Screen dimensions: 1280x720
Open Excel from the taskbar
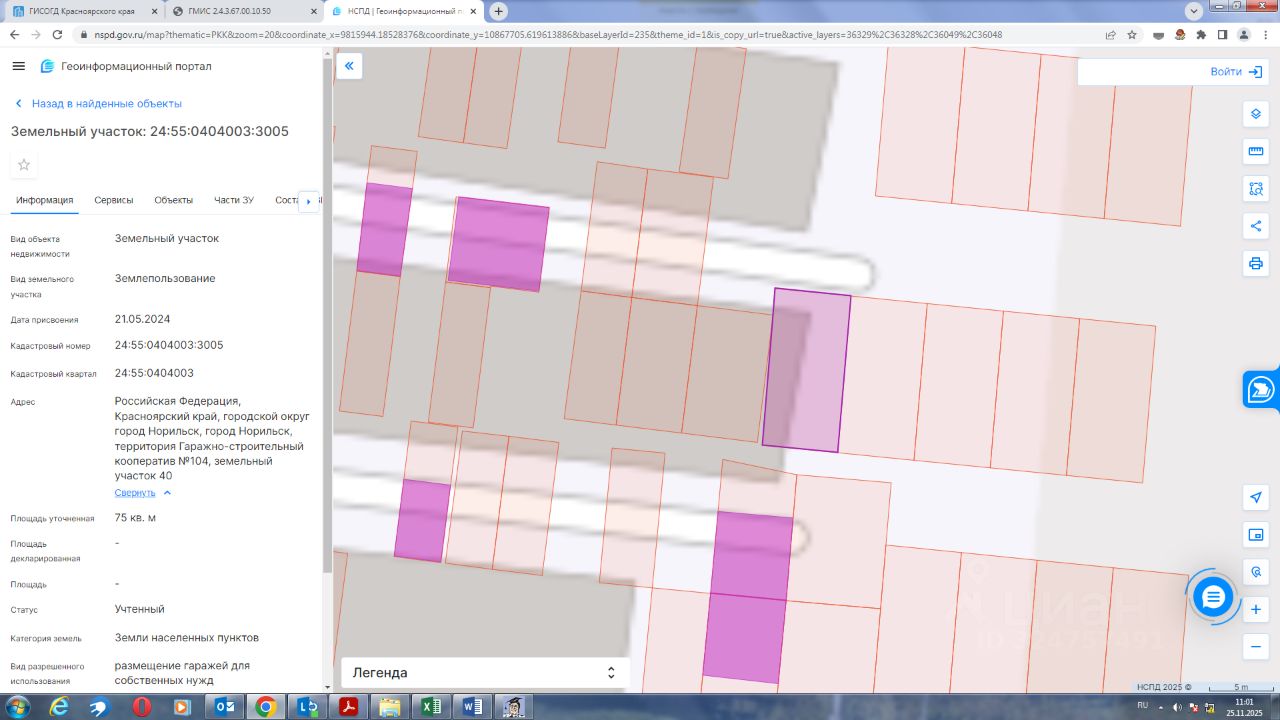(431, 707)
